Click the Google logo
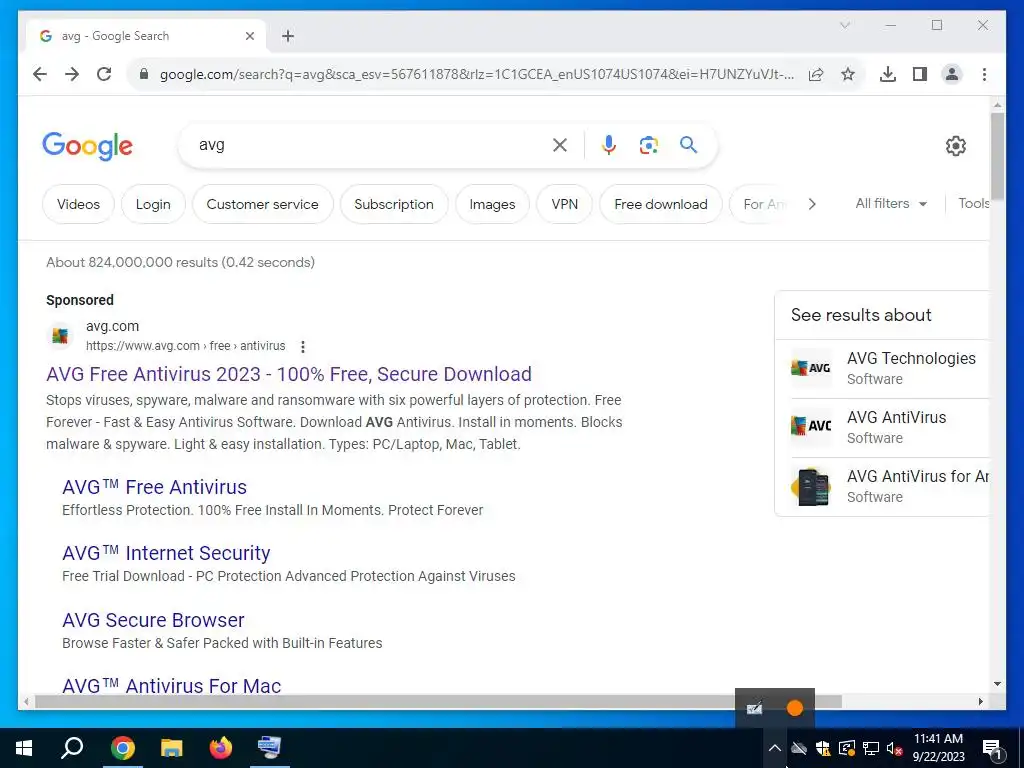1024x768 pixels. click(88, 146)
